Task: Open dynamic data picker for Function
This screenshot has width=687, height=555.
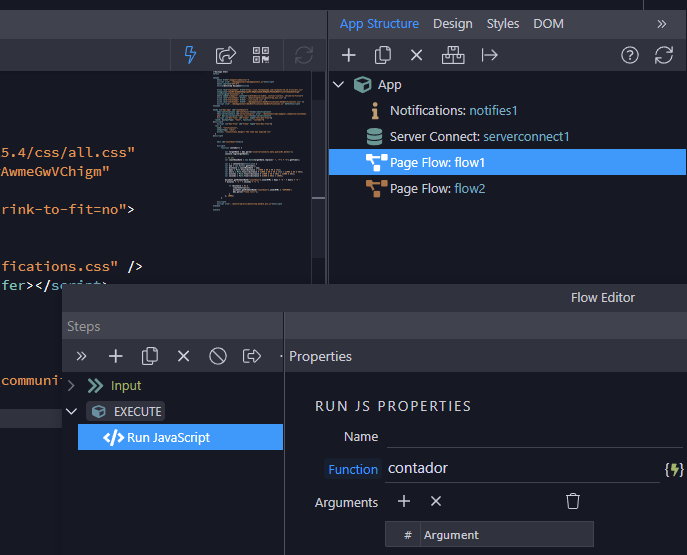Action: pyautogui.click(x=674, y=470)
